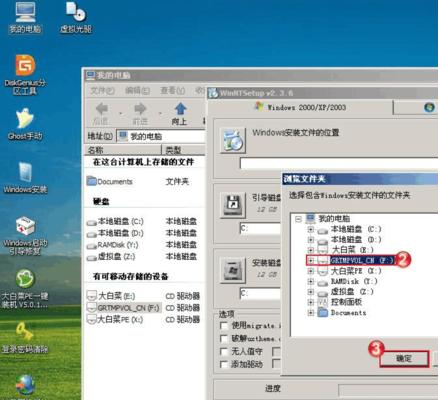438x400 pixels.
Task: Launch the Windows启动引导修复 icon
Action: pos(25,226)
